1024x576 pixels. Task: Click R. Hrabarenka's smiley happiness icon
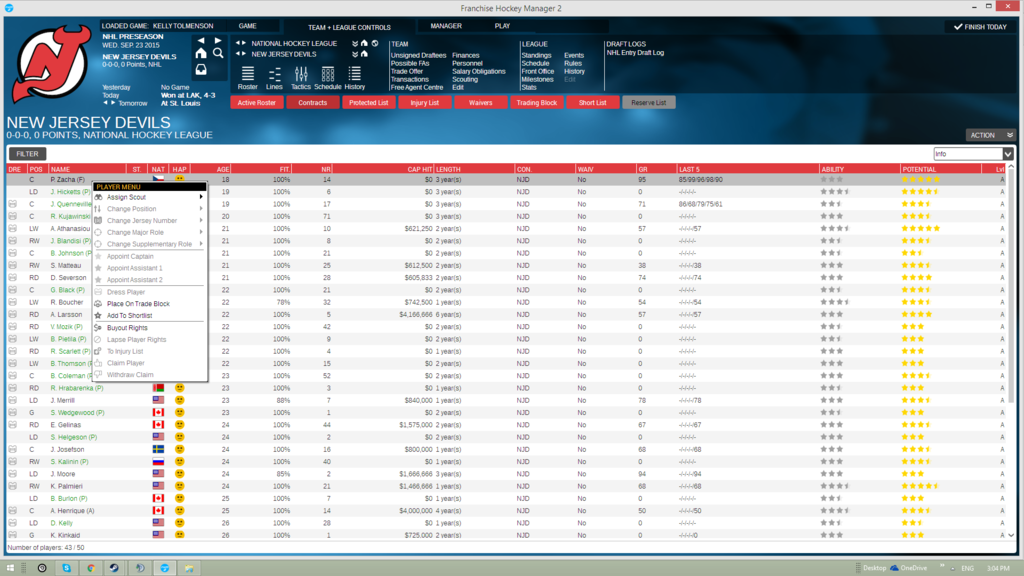pyautogui.click(x=180, y=388)
